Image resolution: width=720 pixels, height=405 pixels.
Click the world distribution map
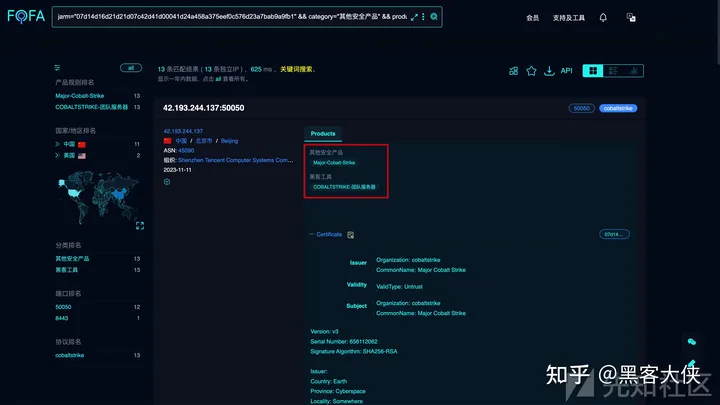(x=98, y=197)
